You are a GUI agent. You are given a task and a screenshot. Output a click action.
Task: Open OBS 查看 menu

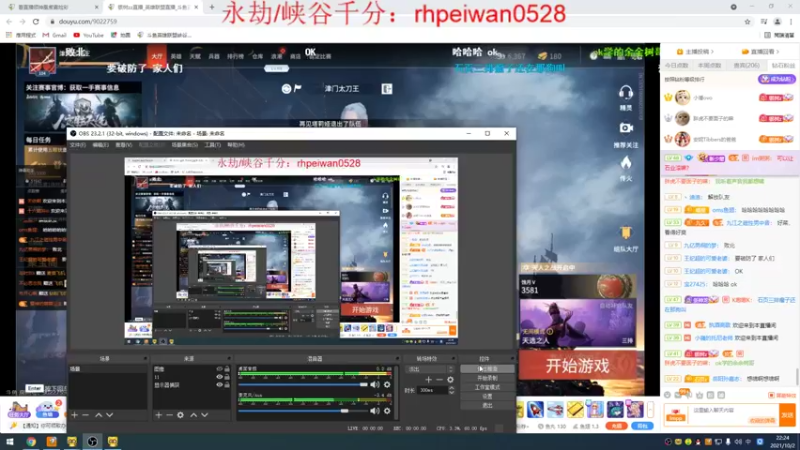click(x=123, y=145)
